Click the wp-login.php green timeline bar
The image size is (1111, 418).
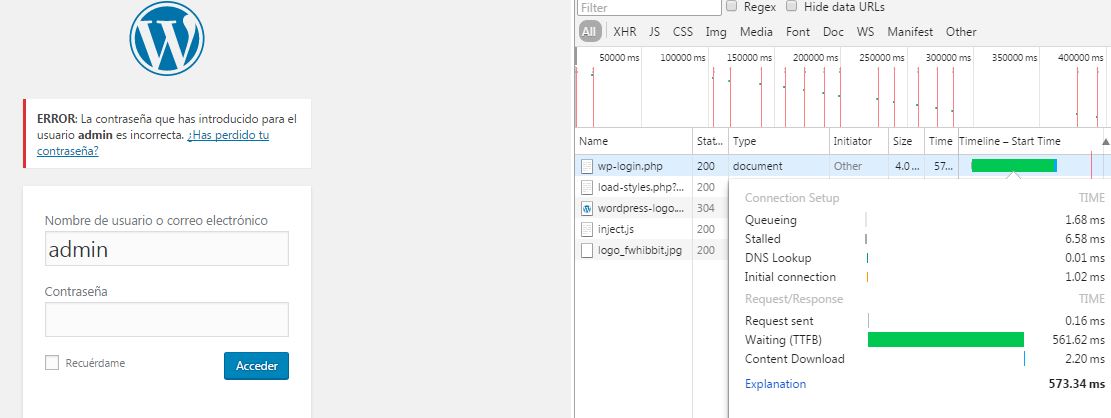[x=1012, y=166]
